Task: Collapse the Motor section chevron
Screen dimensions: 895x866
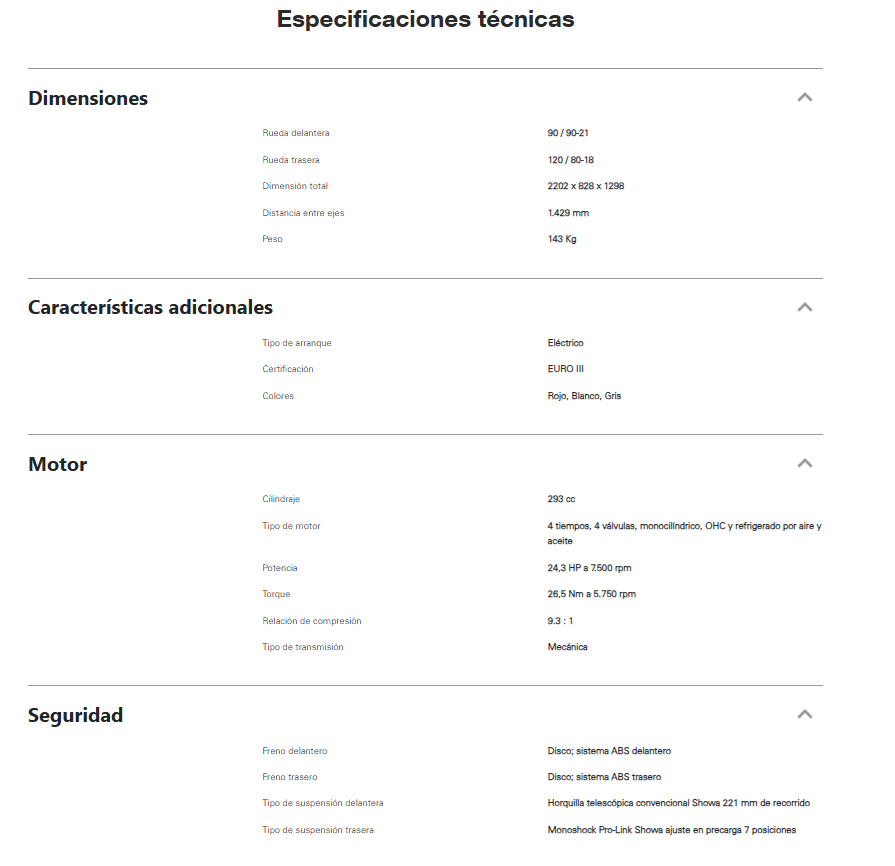Action: 804,464
